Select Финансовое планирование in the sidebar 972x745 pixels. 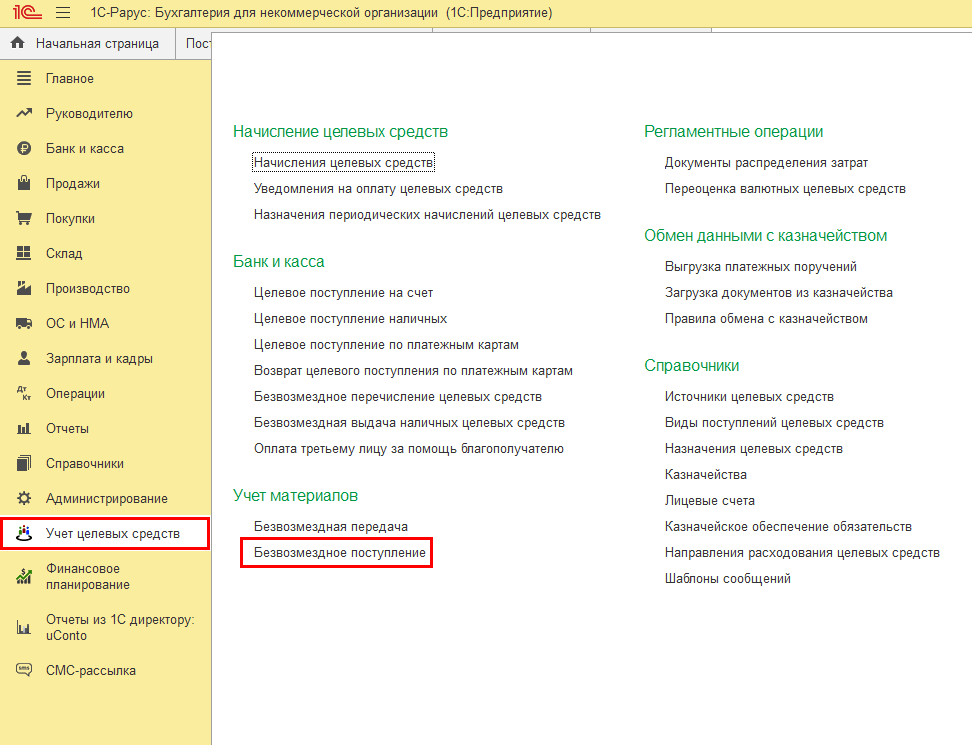tap(88, 577)
